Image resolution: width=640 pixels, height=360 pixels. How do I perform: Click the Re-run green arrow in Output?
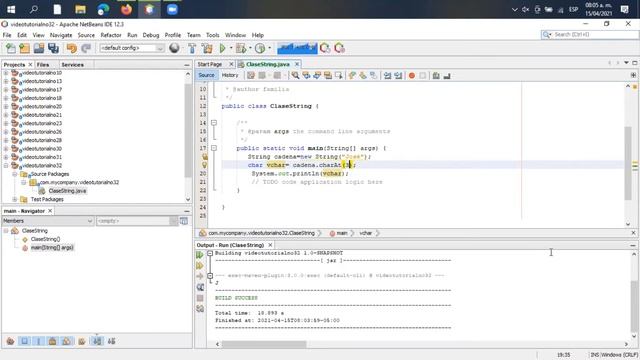pyautogui.click(x=200, y=255)
